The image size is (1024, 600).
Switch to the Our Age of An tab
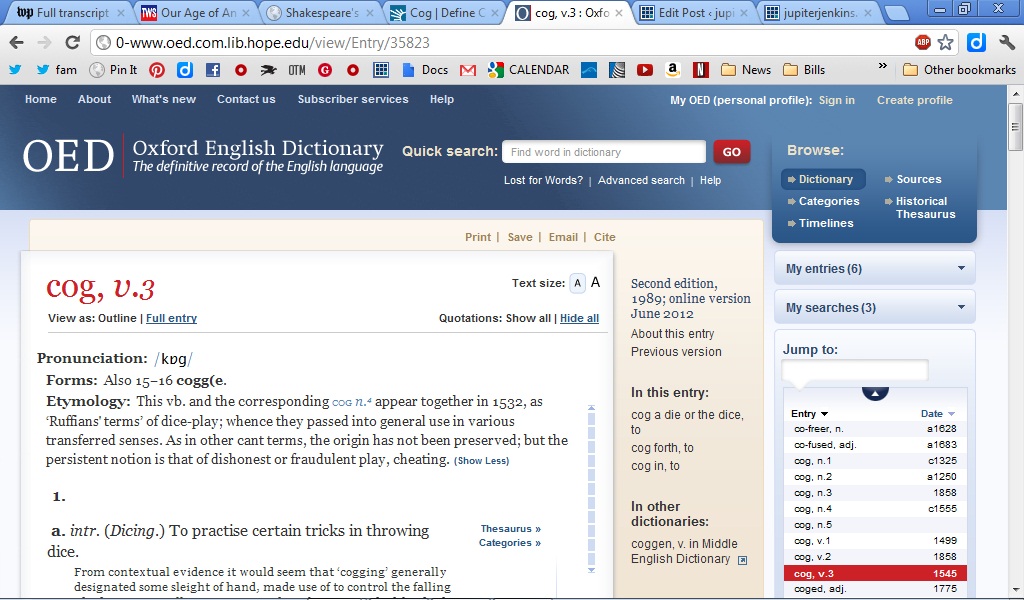(195, 13)
